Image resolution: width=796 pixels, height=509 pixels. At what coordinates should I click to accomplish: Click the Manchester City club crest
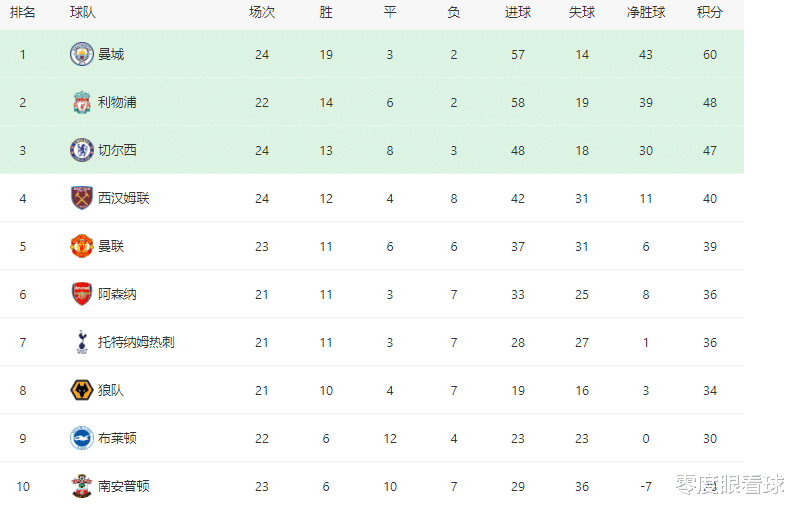[81, 54]
